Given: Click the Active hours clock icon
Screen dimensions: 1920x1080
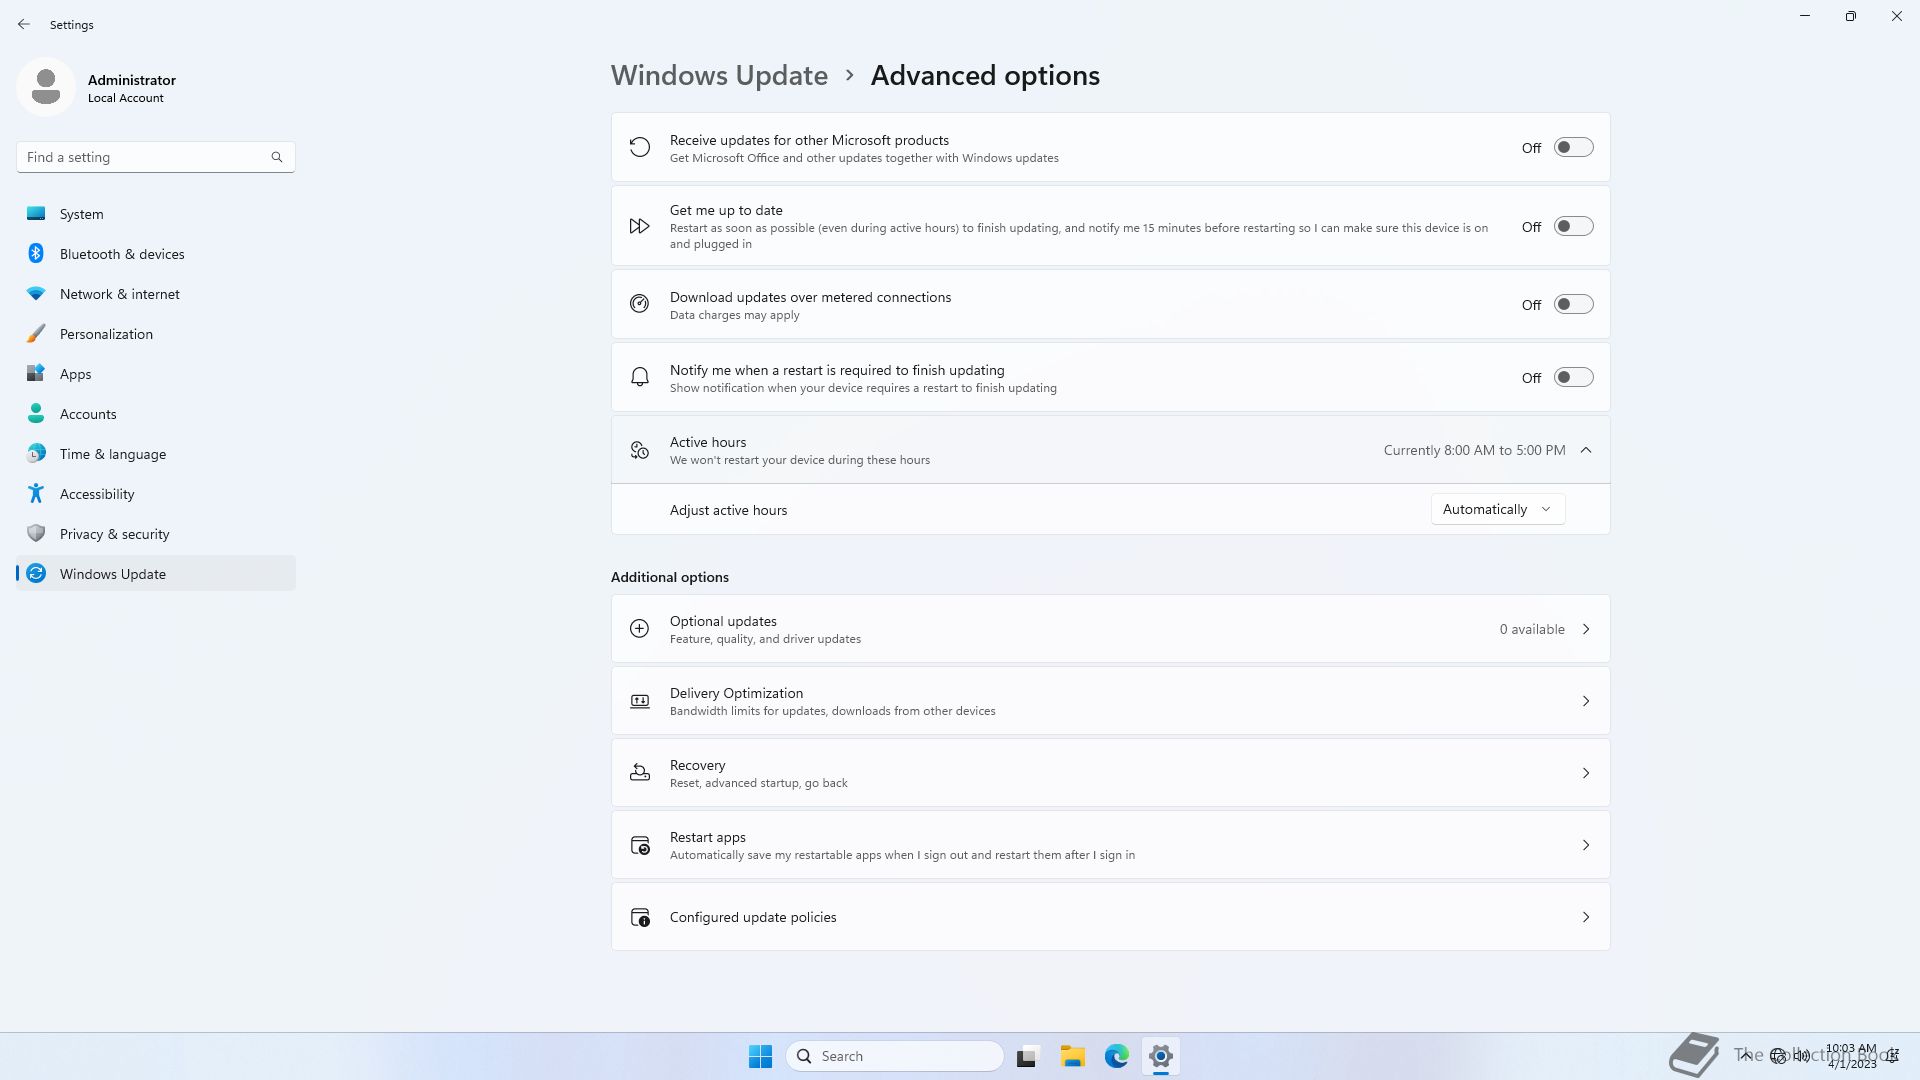Looking at the screenshot, I should [x=640, y=450].
